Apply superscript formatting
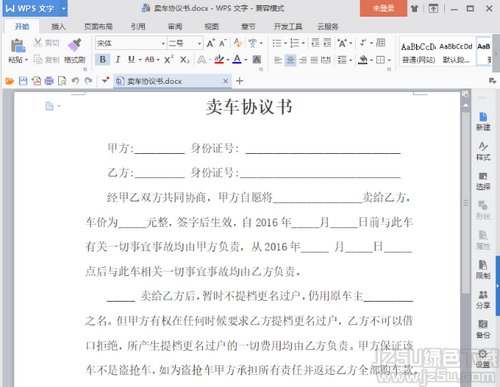The image size is (500, 387). [x=169, y=59]
